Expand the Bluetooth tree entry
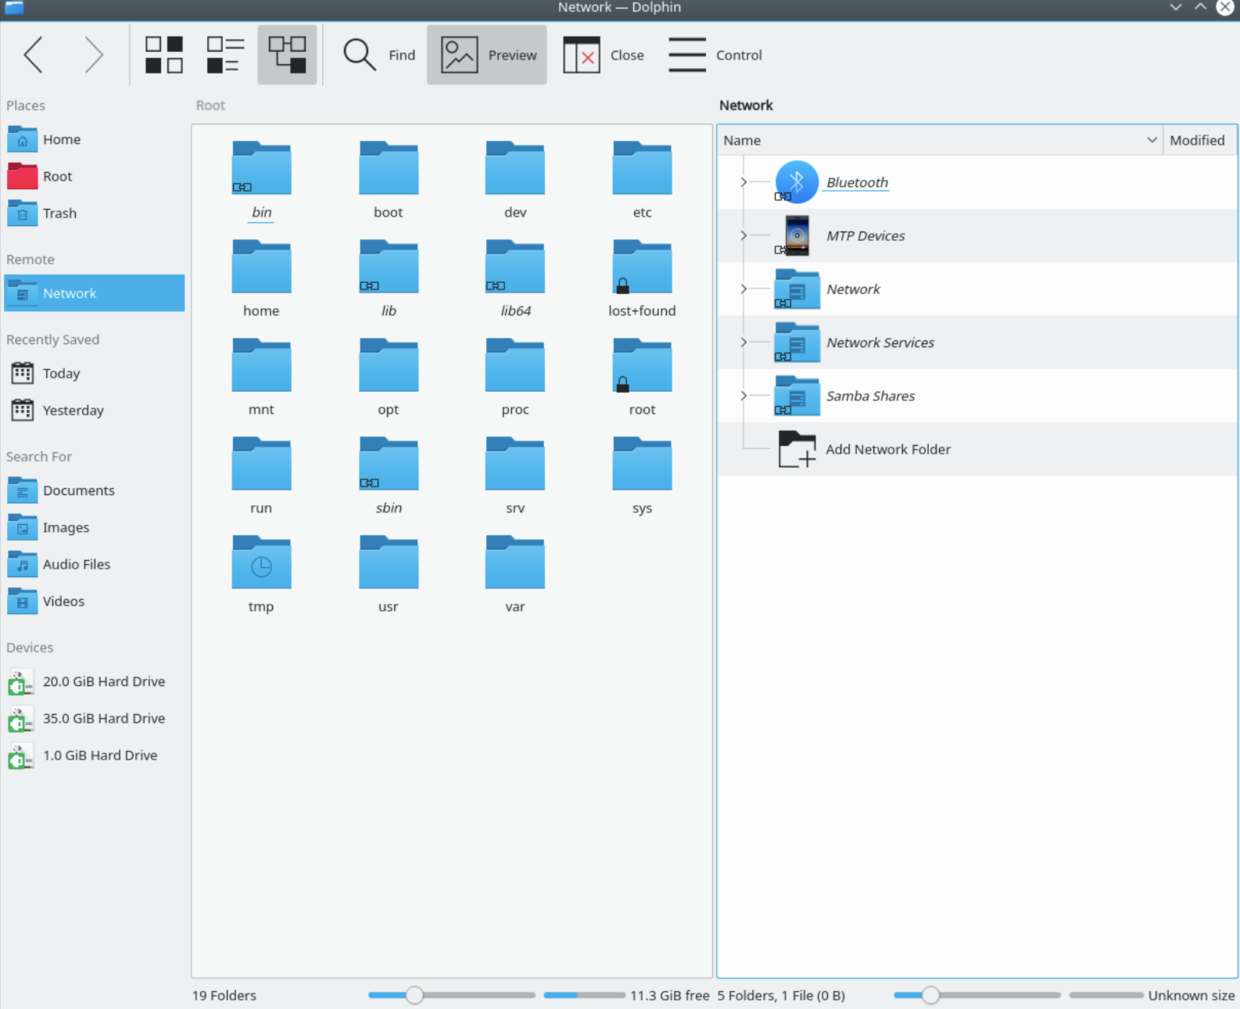This screenshot has width=1240, height=1009. [743, 182]
